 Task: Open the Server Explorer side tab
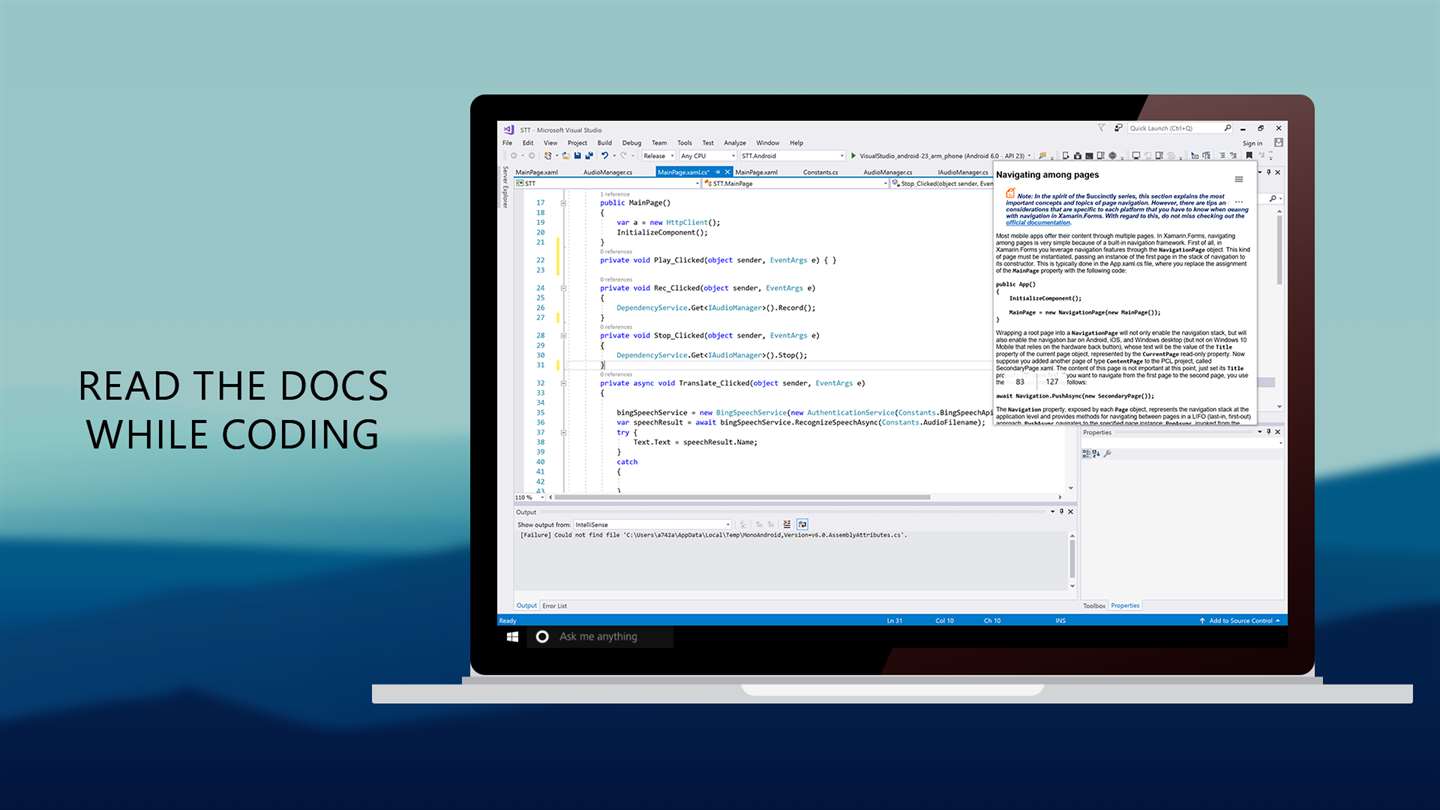point(505,188)
